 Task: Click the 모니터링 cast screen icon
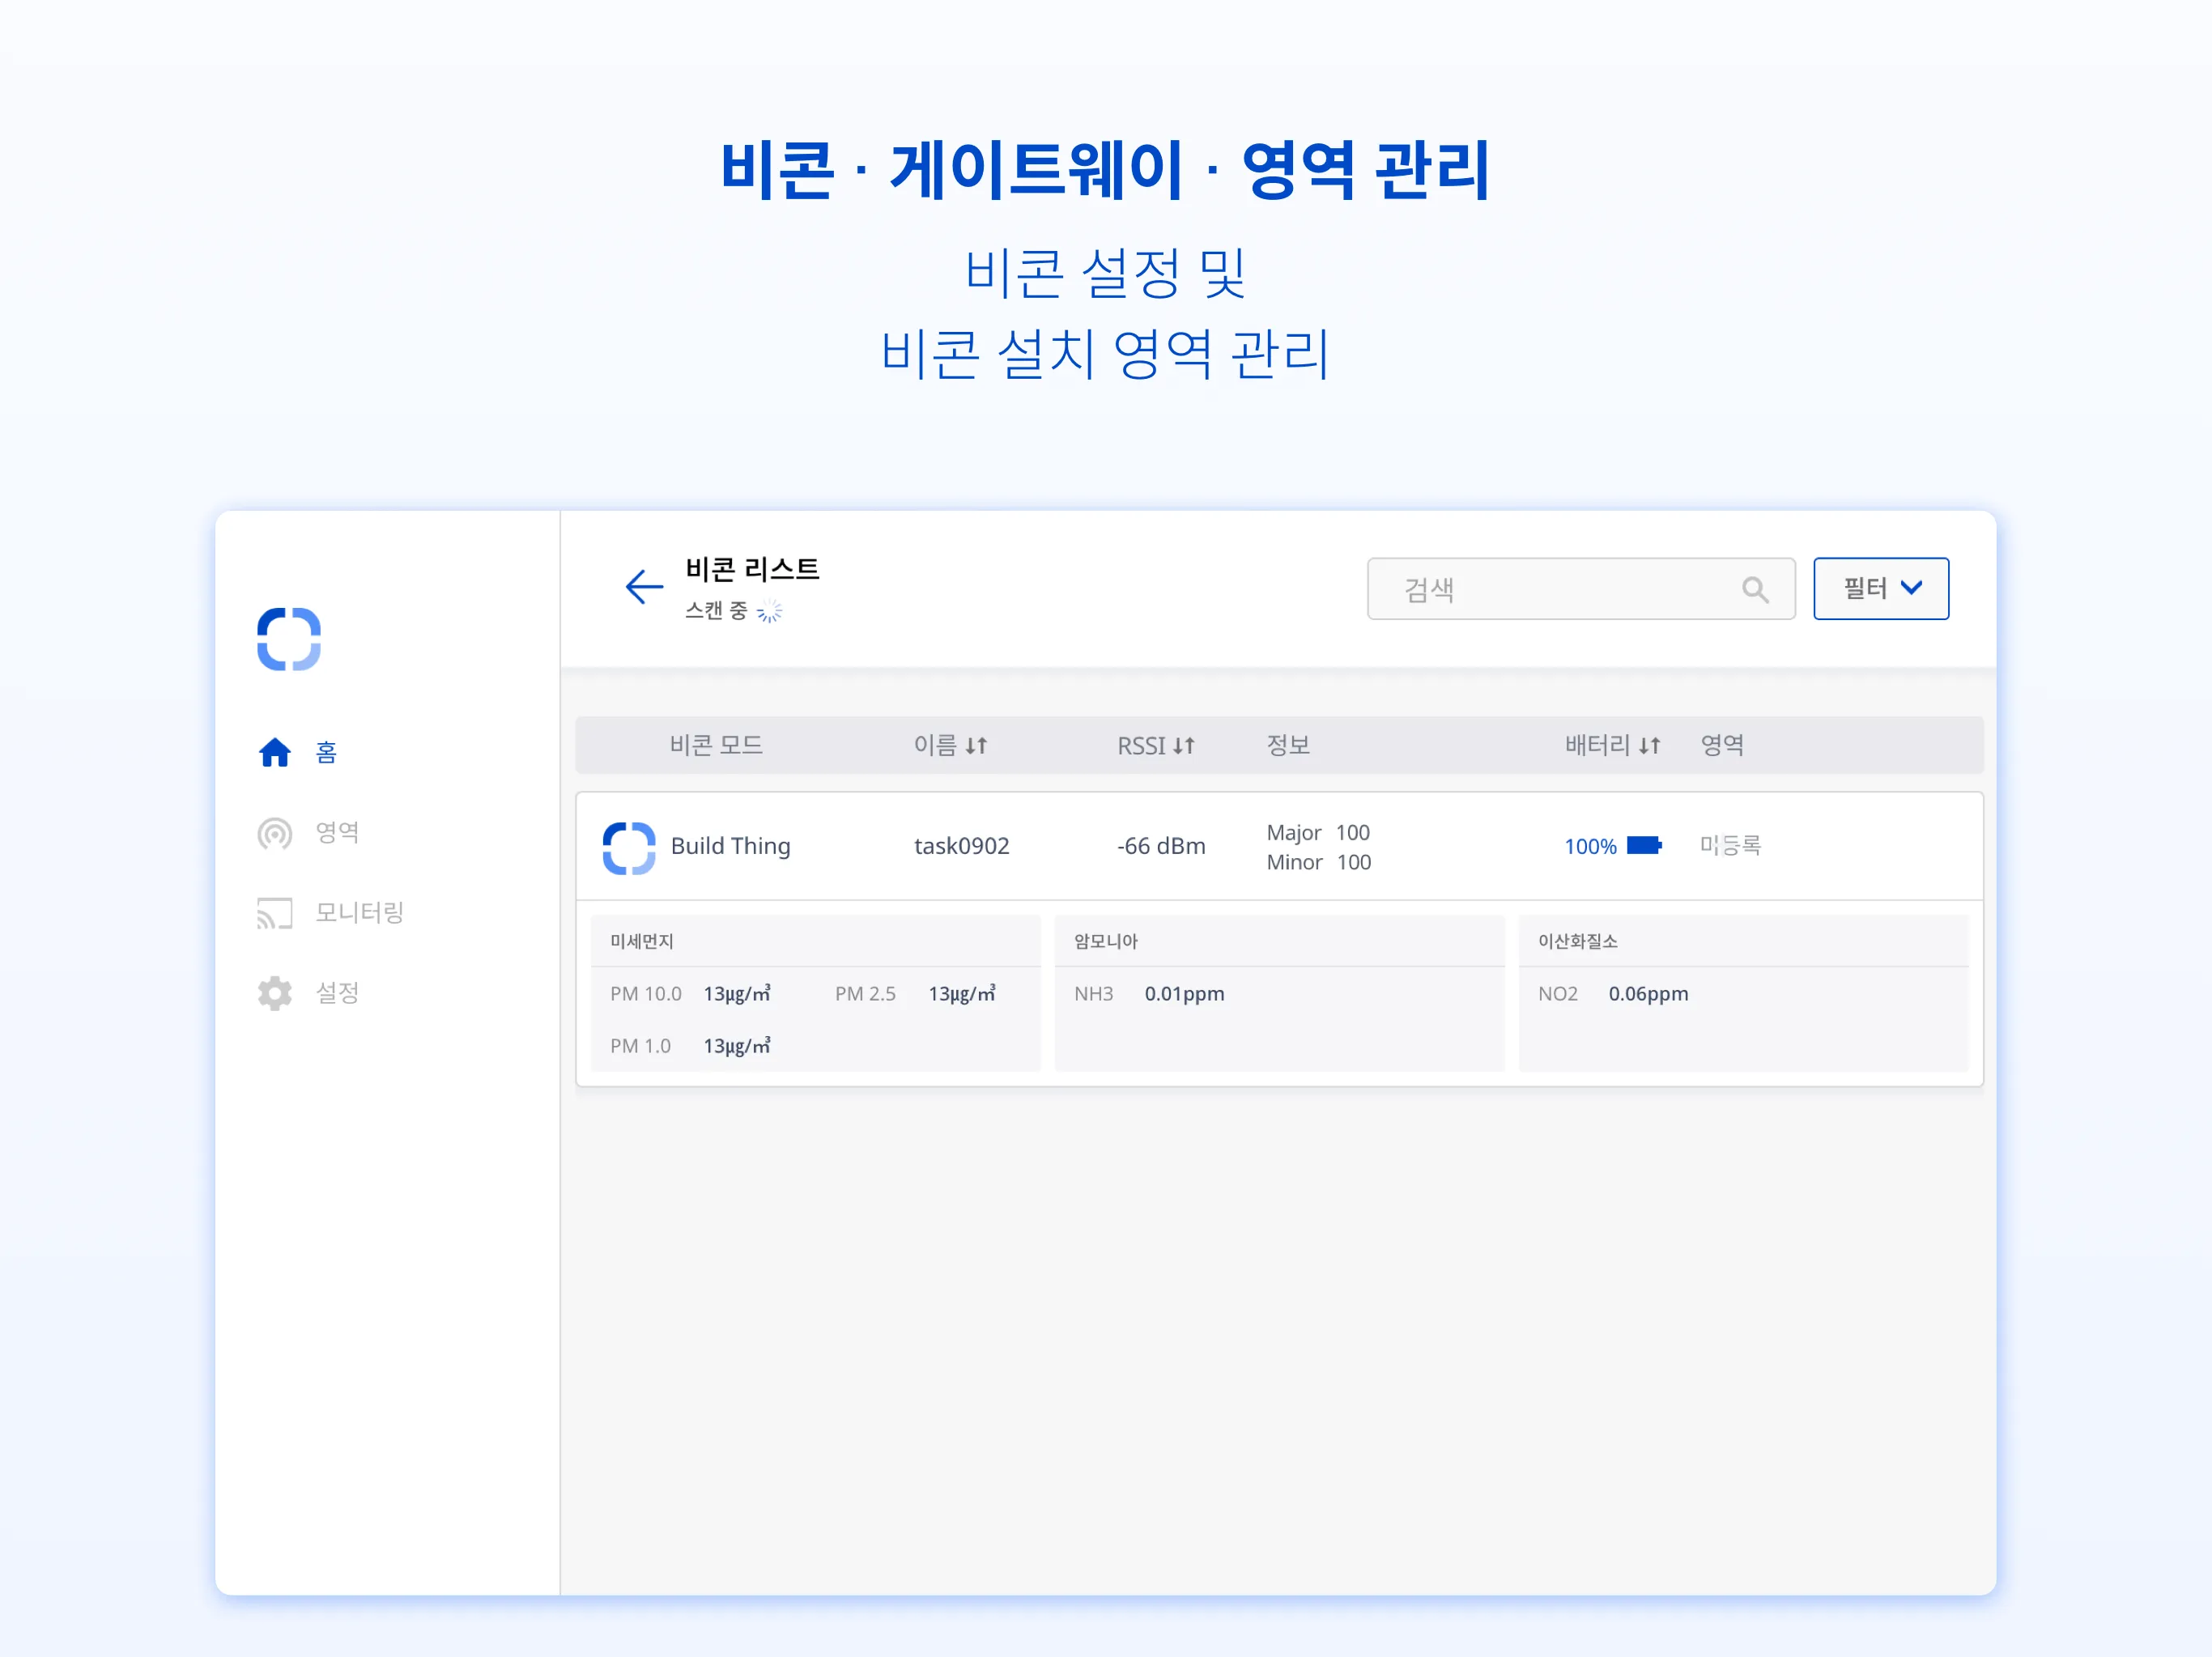click(275, 912)
